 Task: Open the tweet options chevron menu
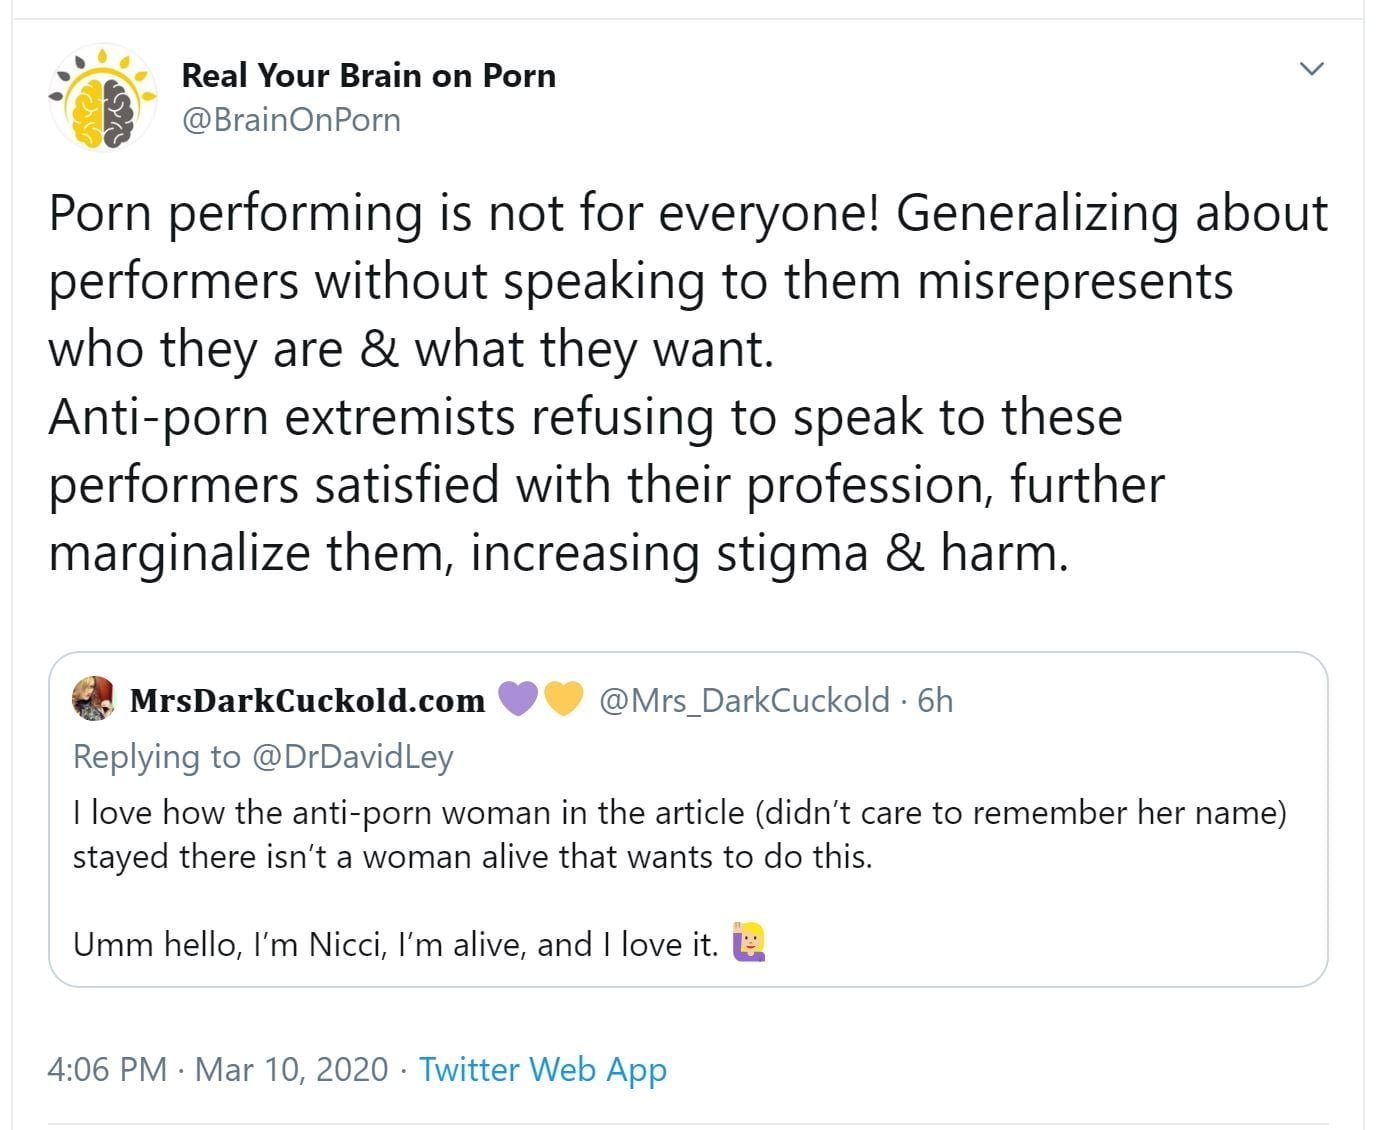(1311, 69)
